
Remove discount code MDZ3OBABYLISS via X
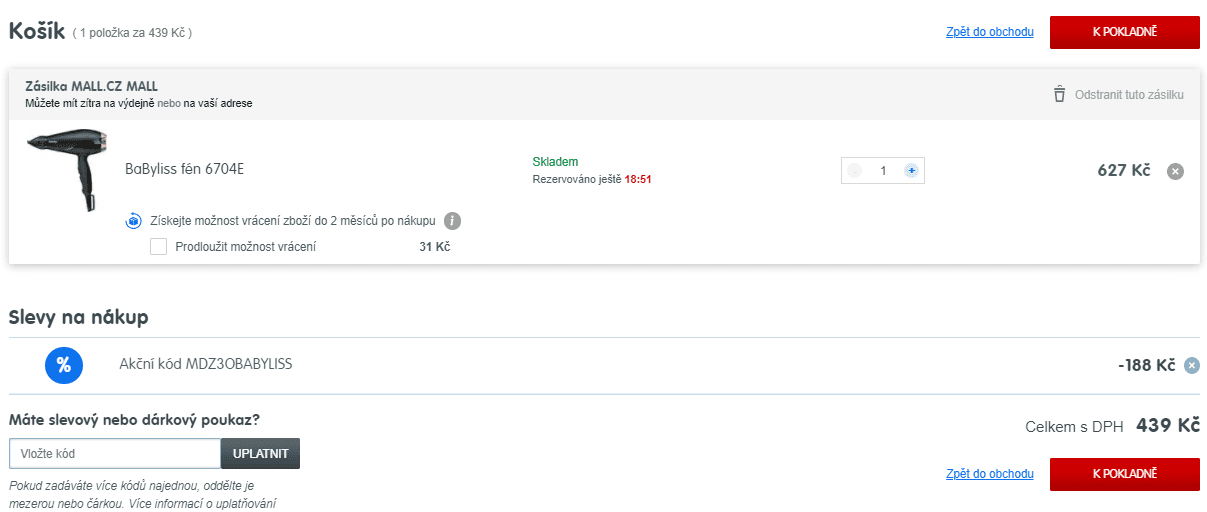click(x=1191, y=366)
